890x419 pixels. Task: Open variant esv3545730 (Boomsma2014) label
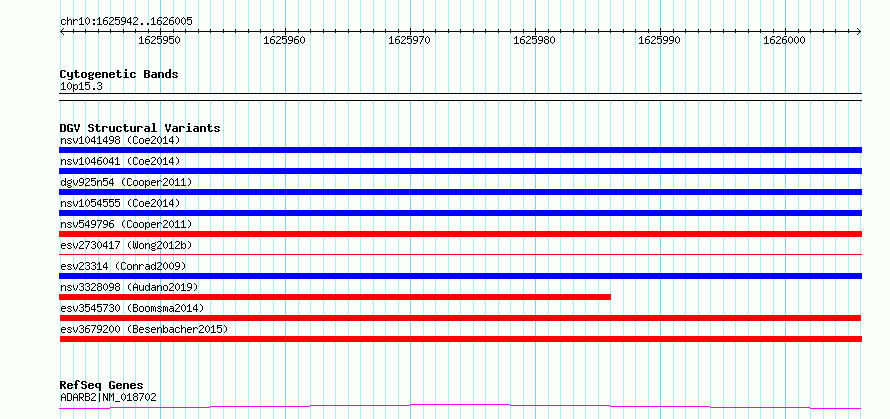tap(132, 308)
